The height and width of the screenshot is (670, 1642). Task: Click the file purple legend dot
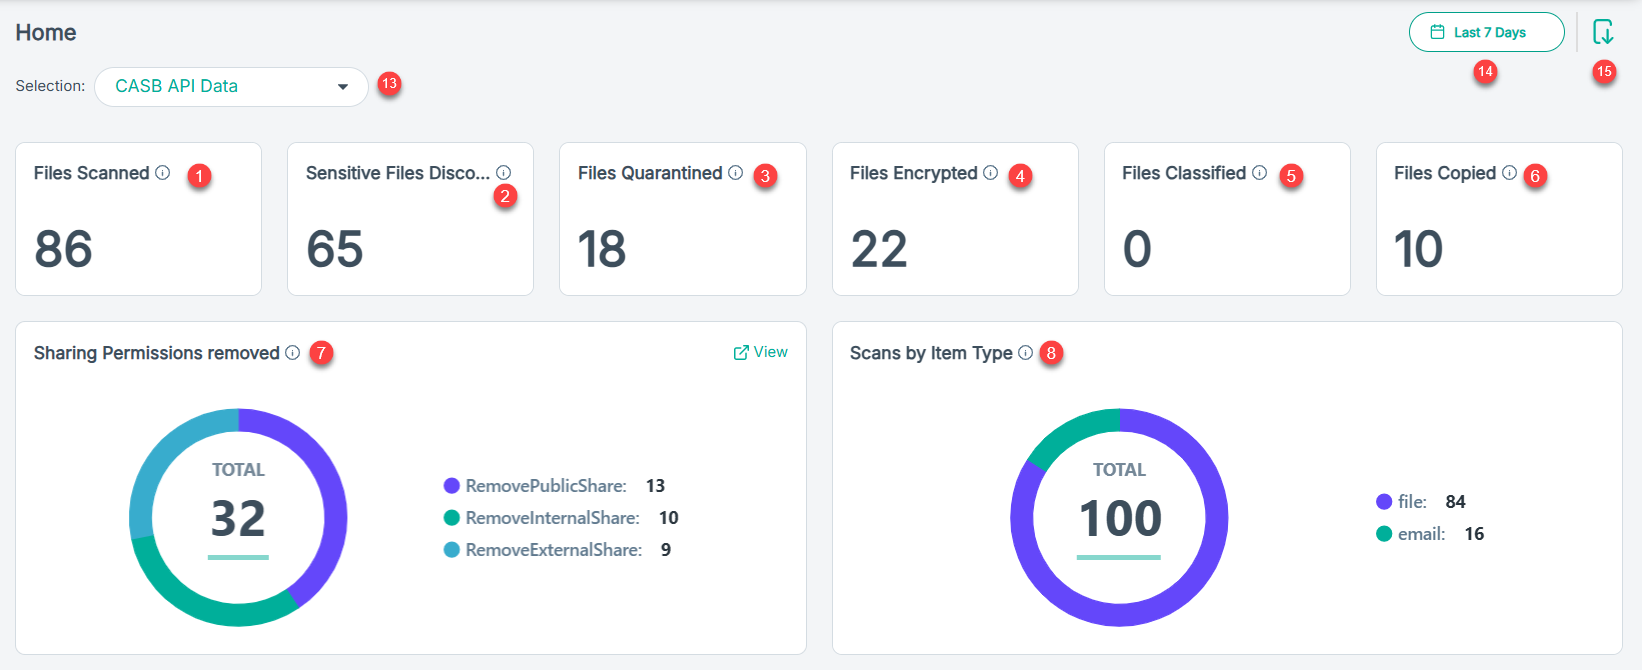tap(1384, 502)
